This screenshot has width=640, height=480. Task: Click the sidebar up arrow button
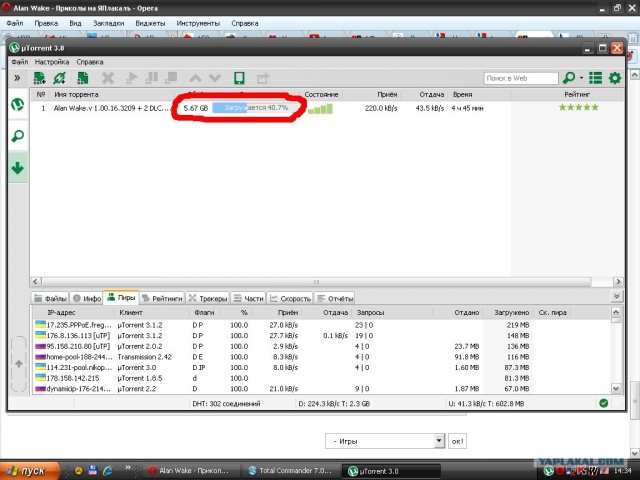pyautogui.click(x=19, y=363)
